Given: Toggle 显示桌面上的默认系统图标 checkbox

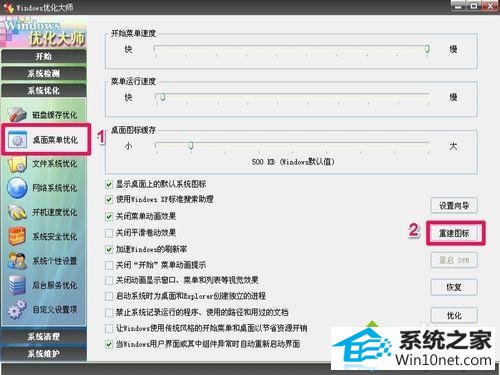Looking at the screenshot, I should [x=109, y=184].
